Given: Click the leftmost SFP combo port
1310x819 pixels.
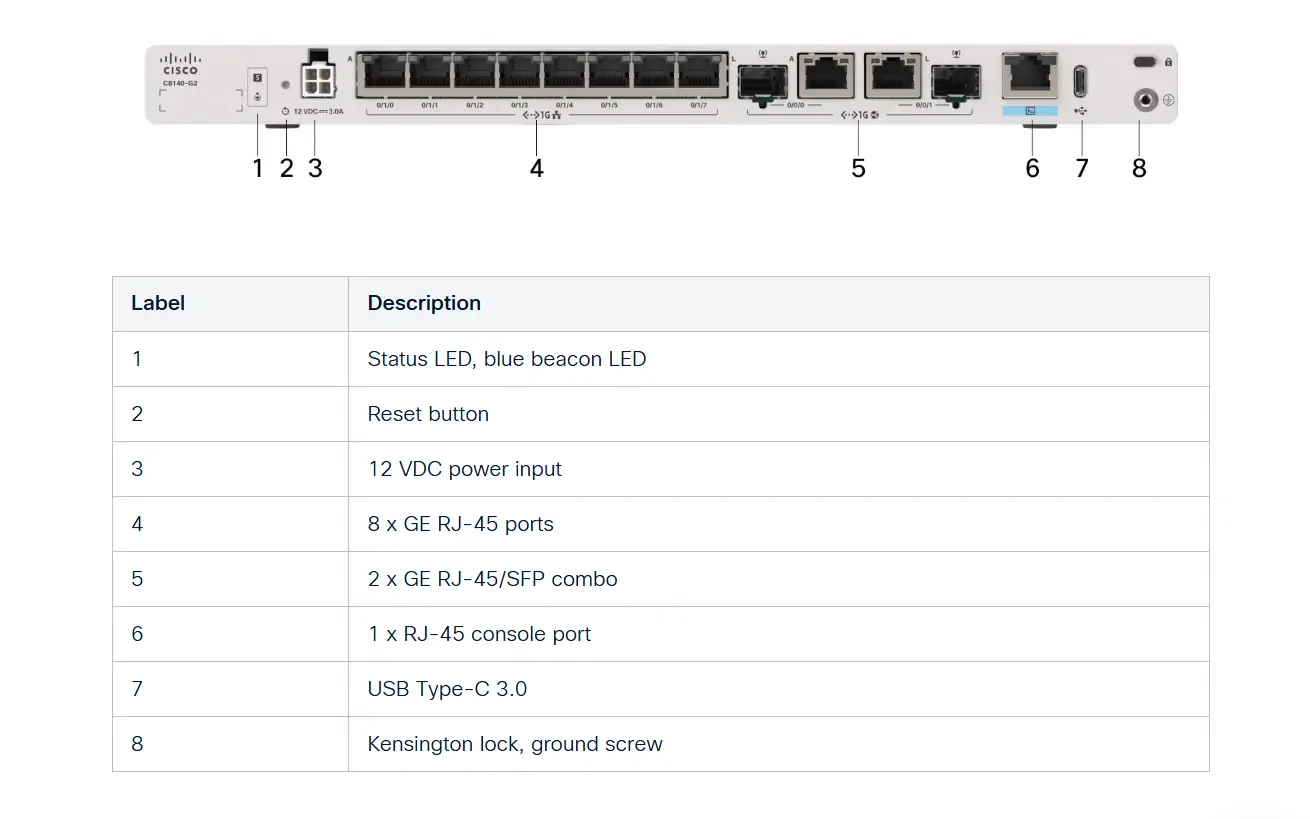Looking at the screenshot, I should point(764,82).
